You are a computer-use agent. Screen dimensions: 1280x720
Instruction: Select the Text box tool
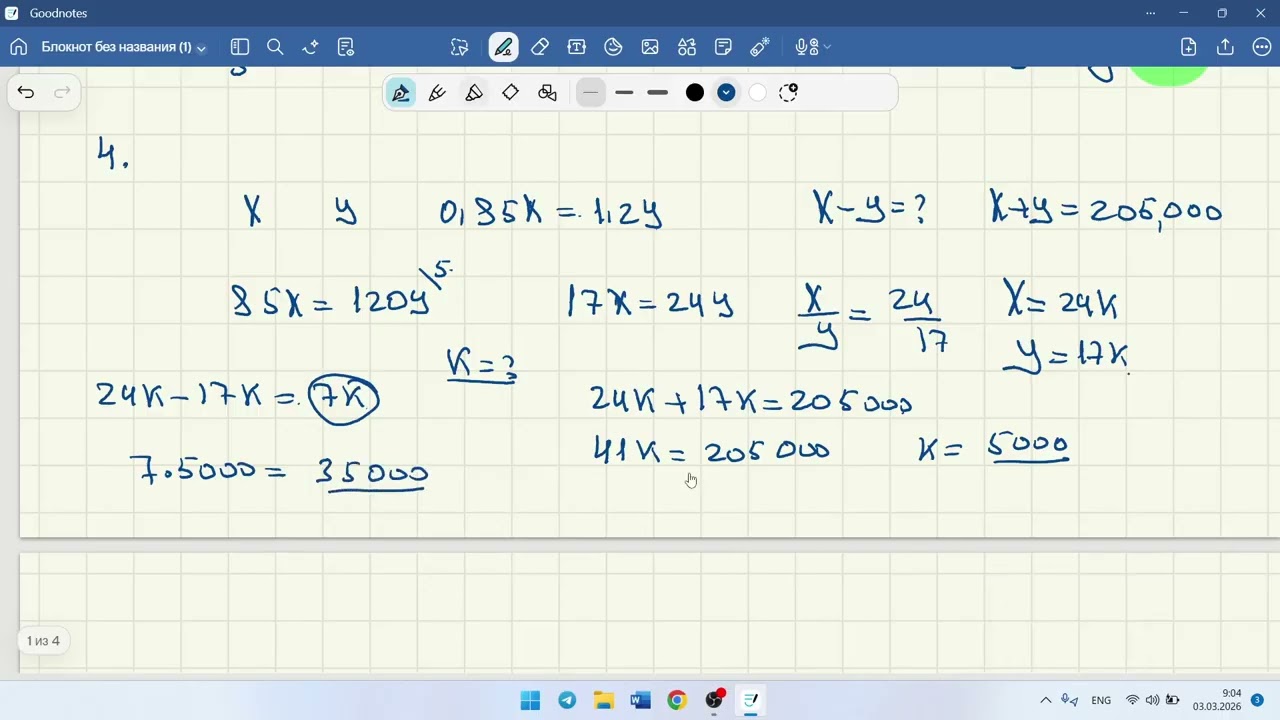pyautogui.click(x=576, y=47)
